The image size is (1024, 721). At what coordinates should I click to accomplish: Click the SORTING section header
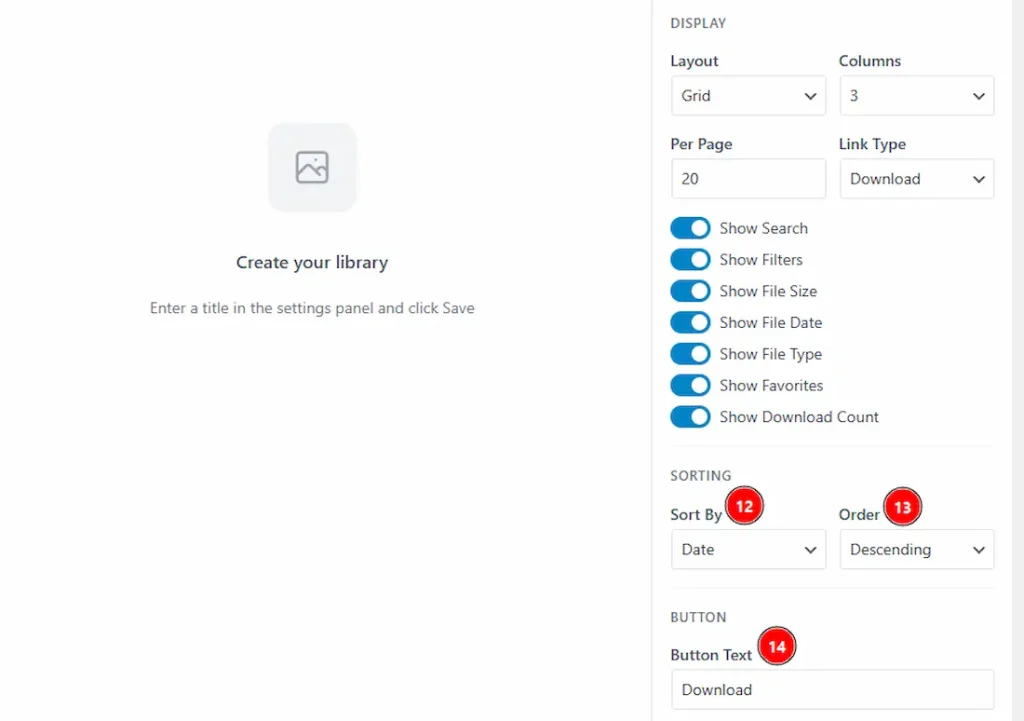(x=700, y=475)
